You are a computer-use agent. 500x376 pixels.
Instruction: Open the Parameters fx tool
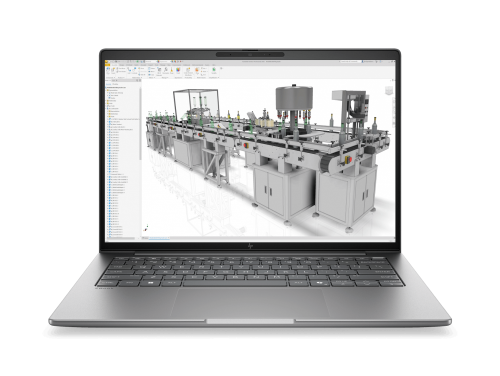(x=166, y=70)
